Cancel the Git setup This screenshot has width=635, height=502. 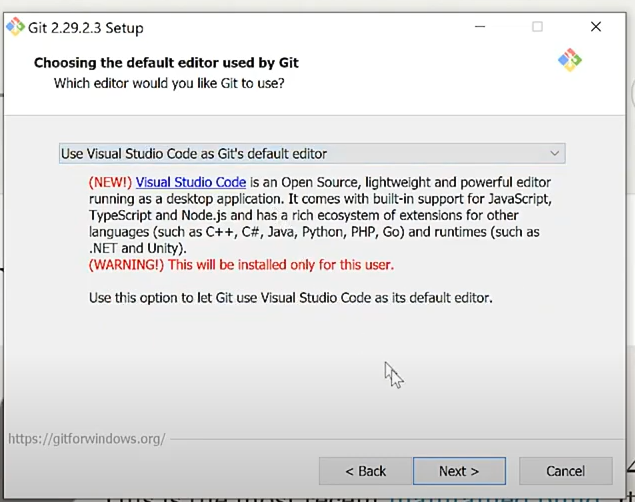click(565, 471)
